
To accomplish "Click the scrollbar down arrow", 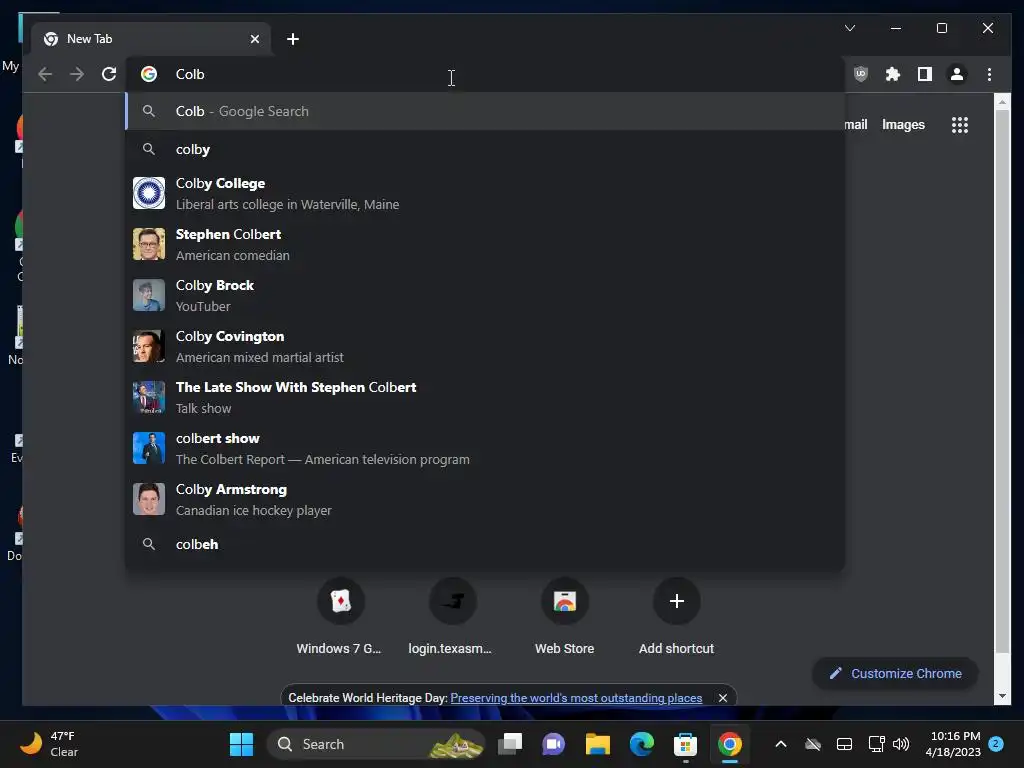I will click(x=1002, y=697).
